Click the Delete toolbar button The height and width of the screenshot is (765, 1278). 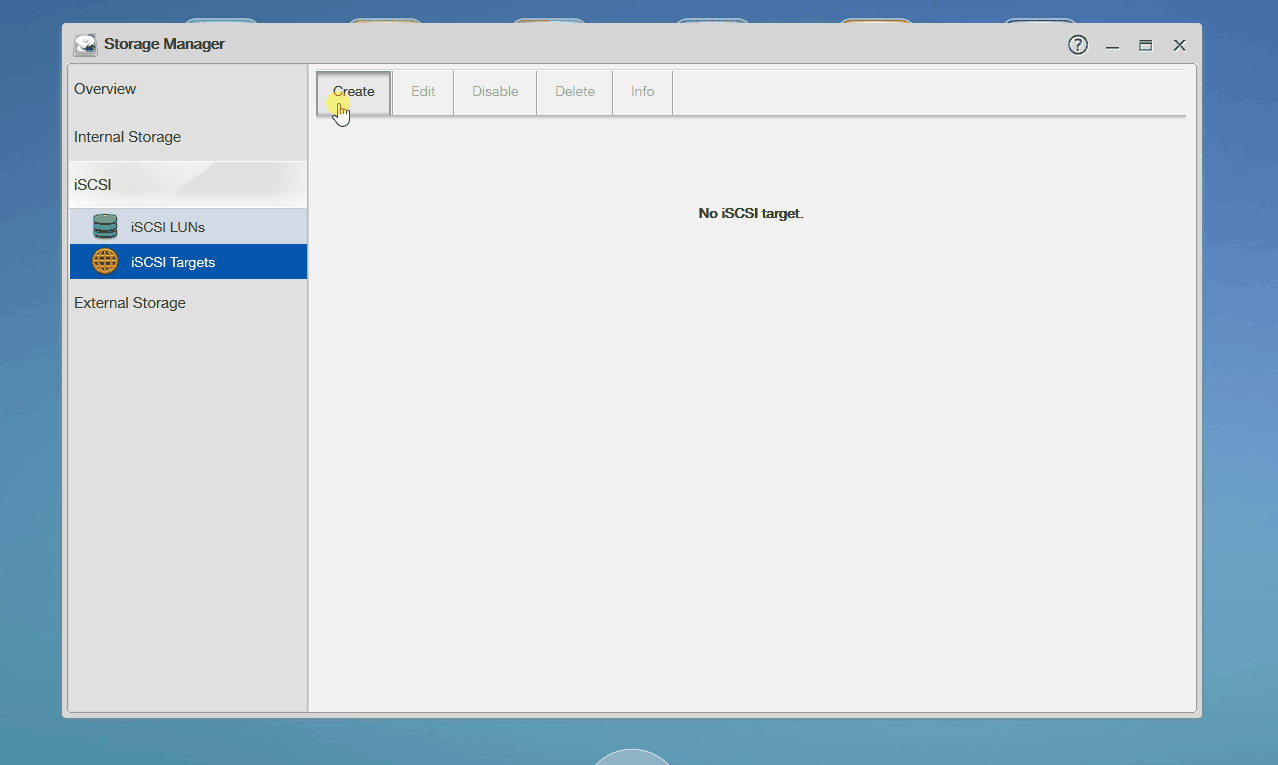pos(575,92)
